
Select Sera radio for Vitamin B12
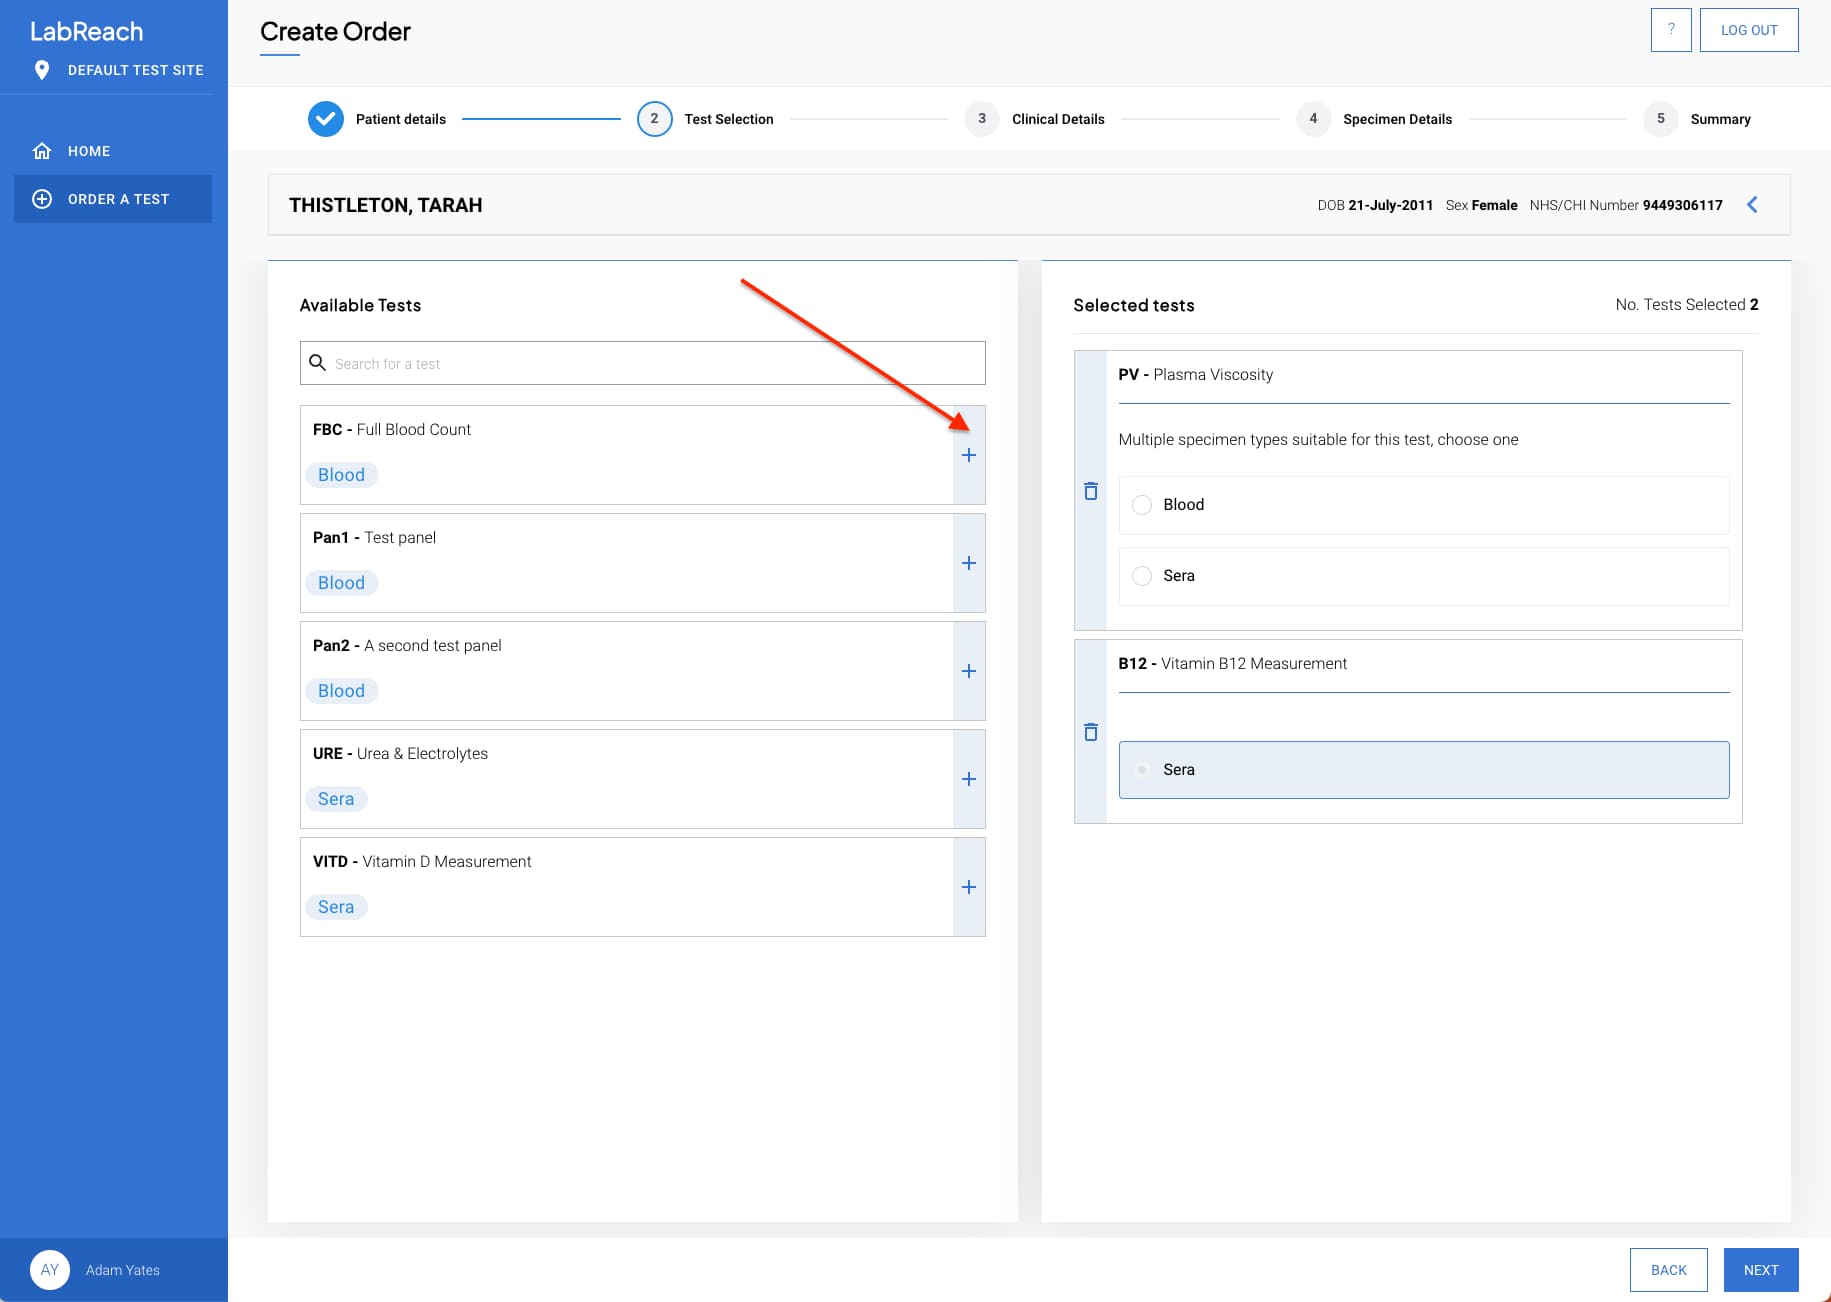tap(1142, 770)
